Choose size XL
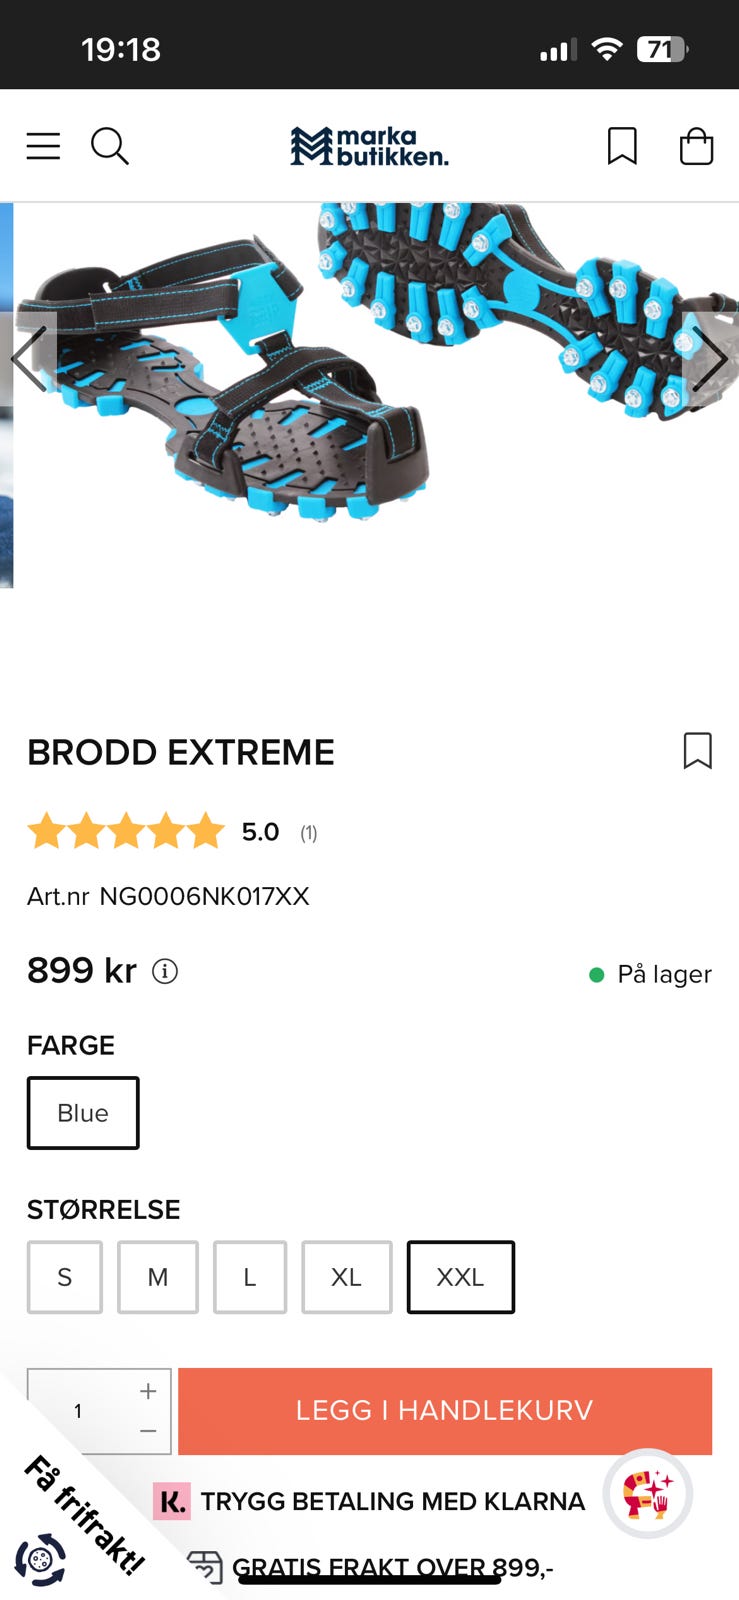The height and width of the screenshot is (1600, 739). click(x=346, y=1277)
